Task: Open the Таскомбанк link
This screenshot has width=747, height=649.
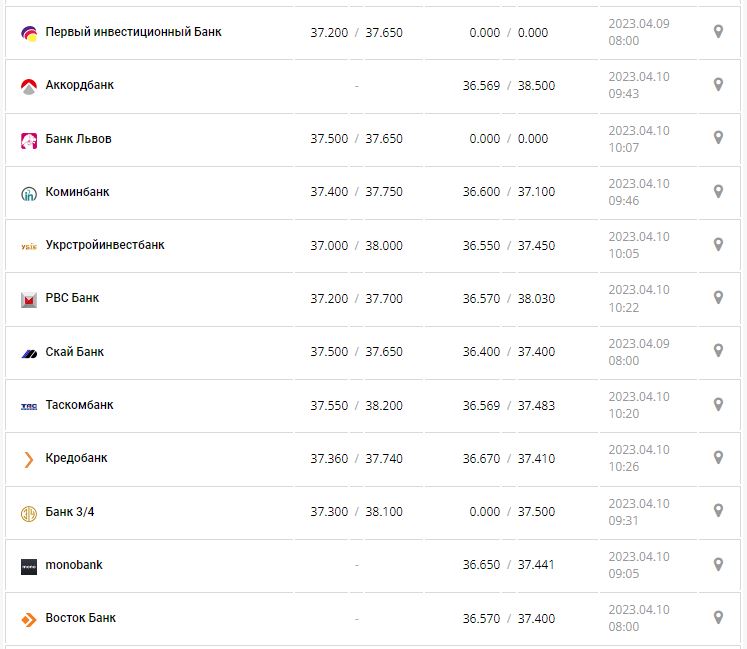Action: 80,405
